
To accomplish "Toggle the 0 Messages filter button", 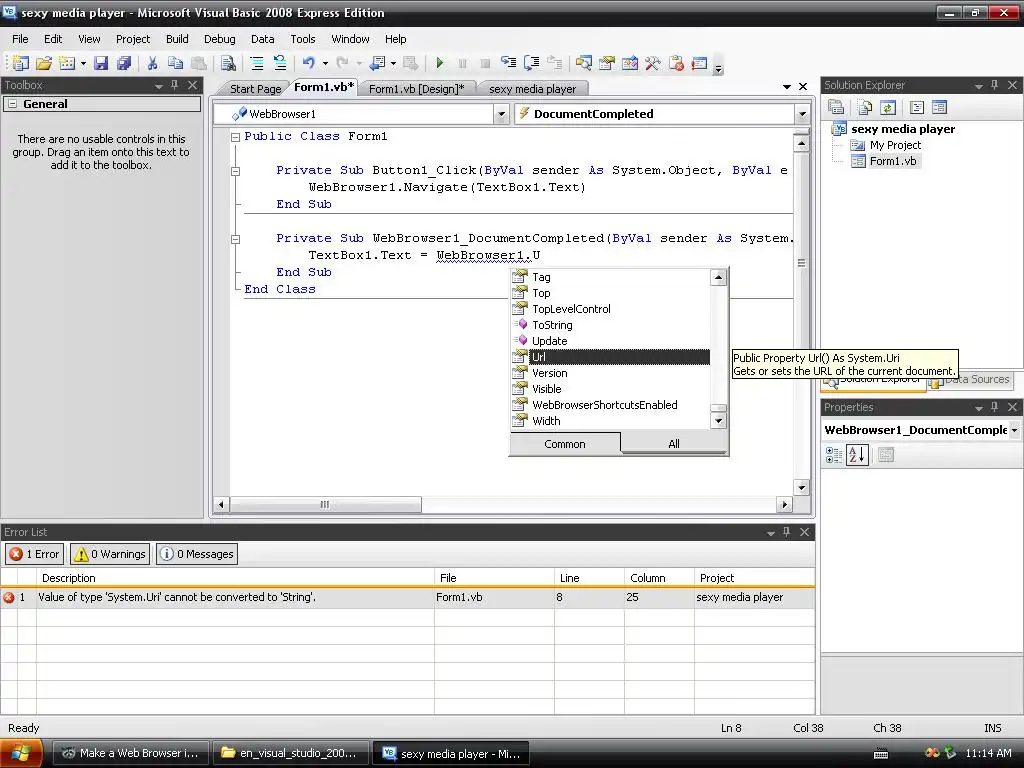I will (x=197, y=554).
